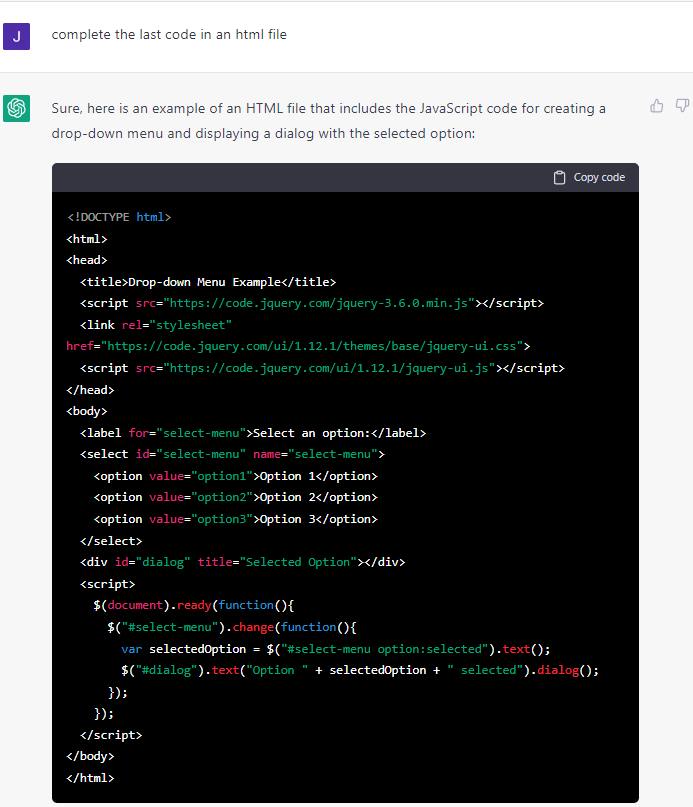
Task: Click the 'Option 1' option code line
Action: click(236, 476)
